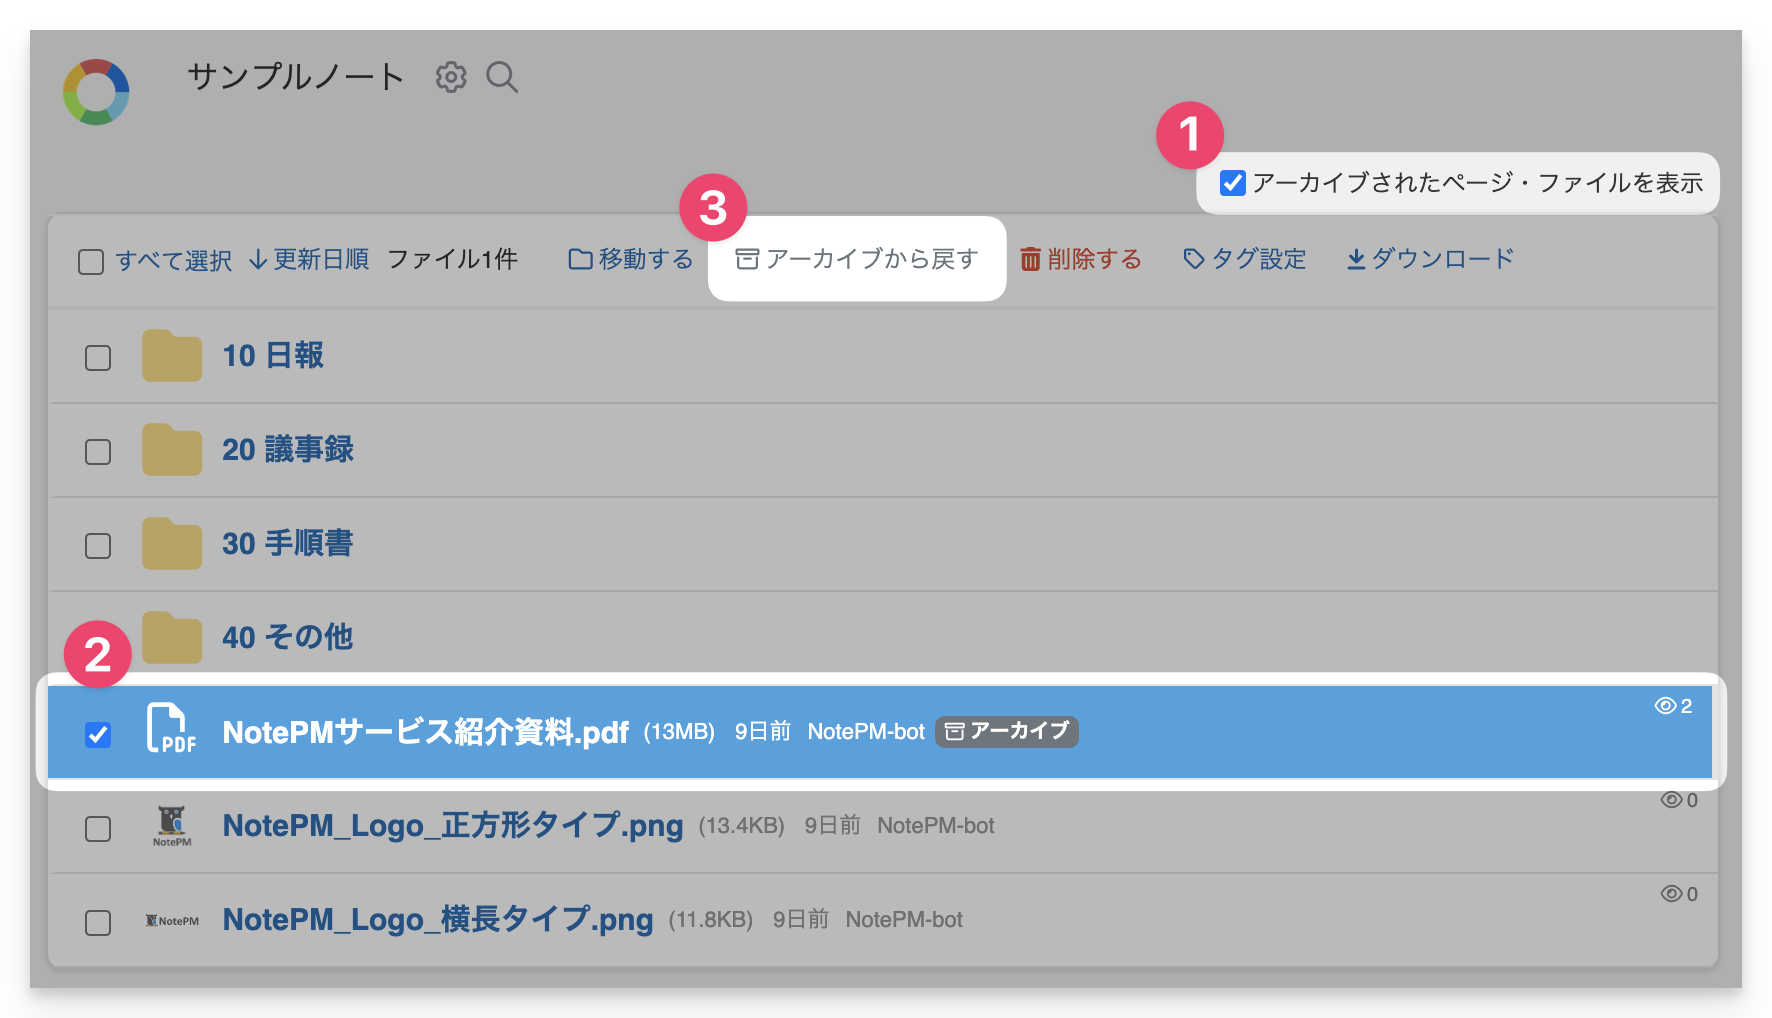Uncheck the NotePMサービス紹介資料.pdf checkbox

coord(98,735)
